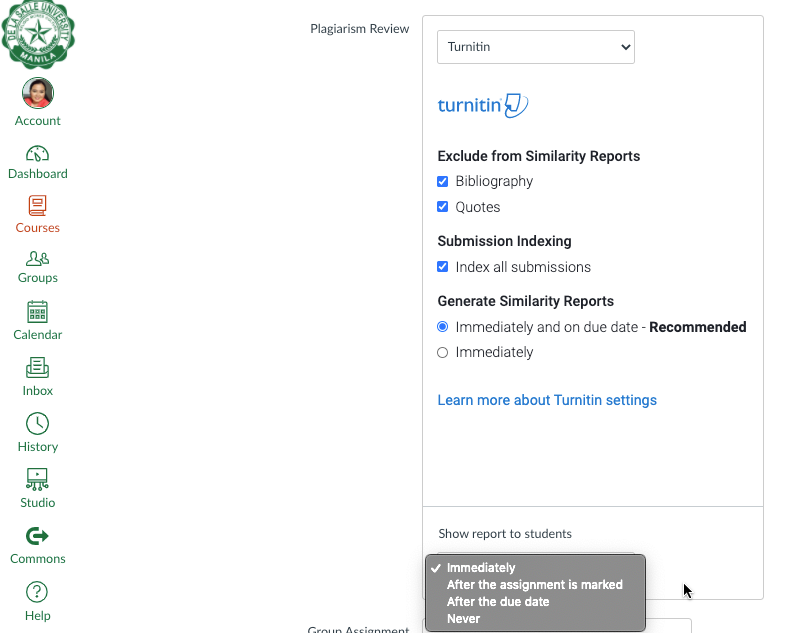This screenshot has width=799, height=633.
Task: Open the Studio icon
Action: tap(37, 479)
